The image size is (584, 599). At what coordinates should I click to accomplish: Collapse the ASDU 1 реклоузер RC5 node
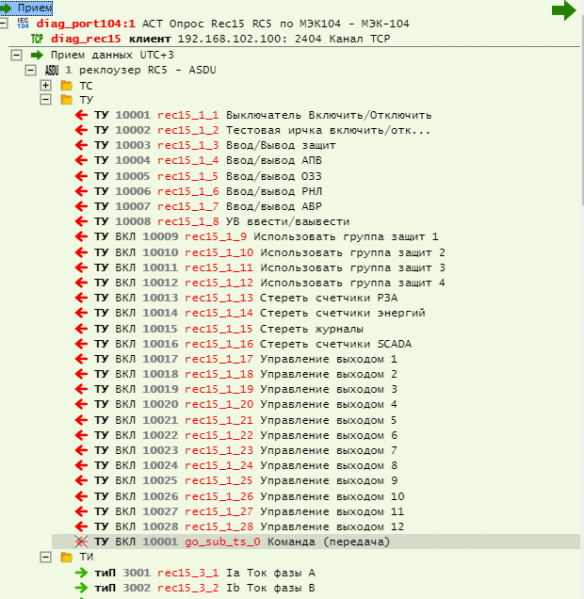[x=31, y=70]
